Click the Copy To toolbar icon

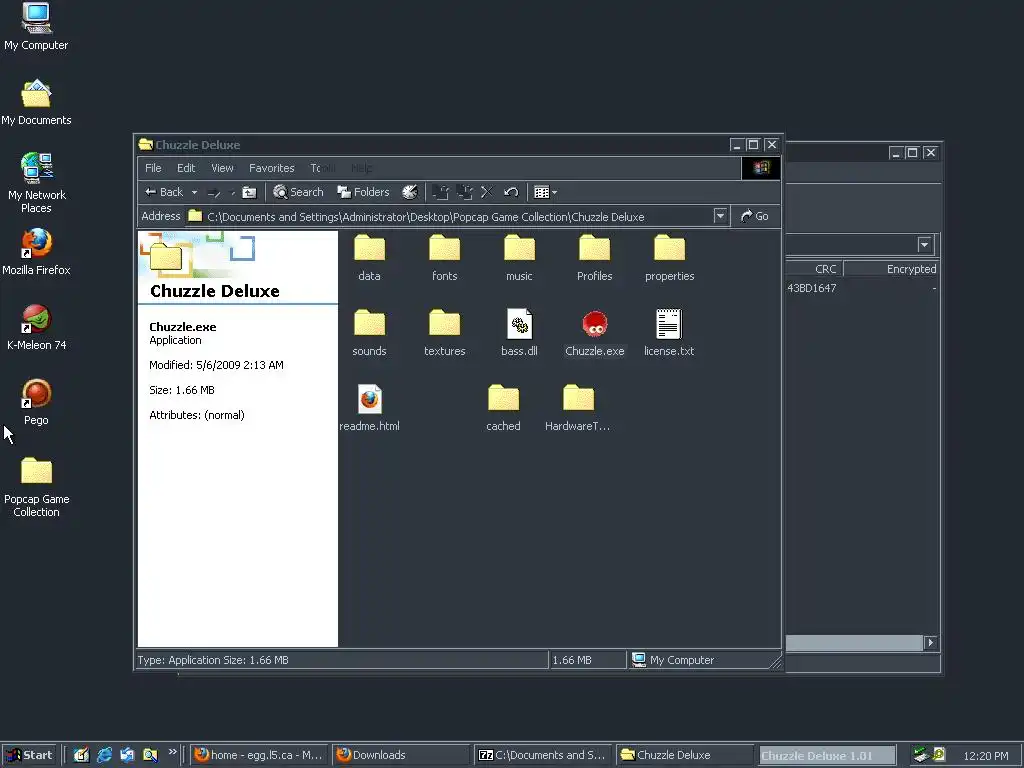pyautogui.click(x=464, y=192)
